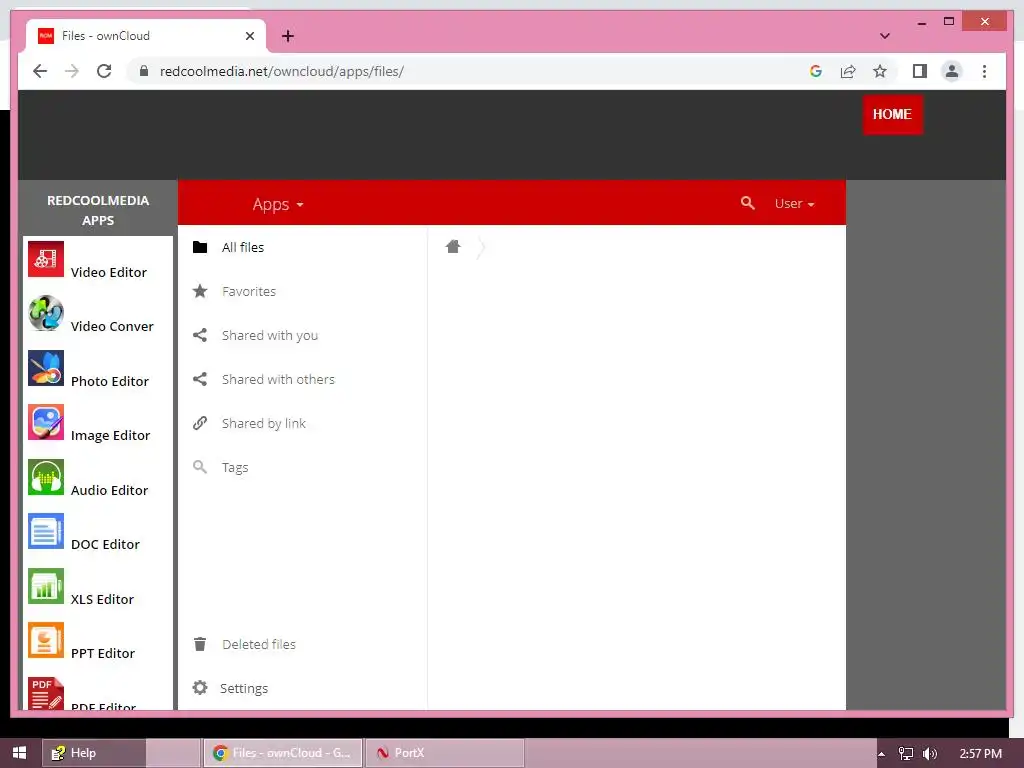1024x768 pixels.
Task: Close the Files - ownCloud tab
Action: click(249, 36)
